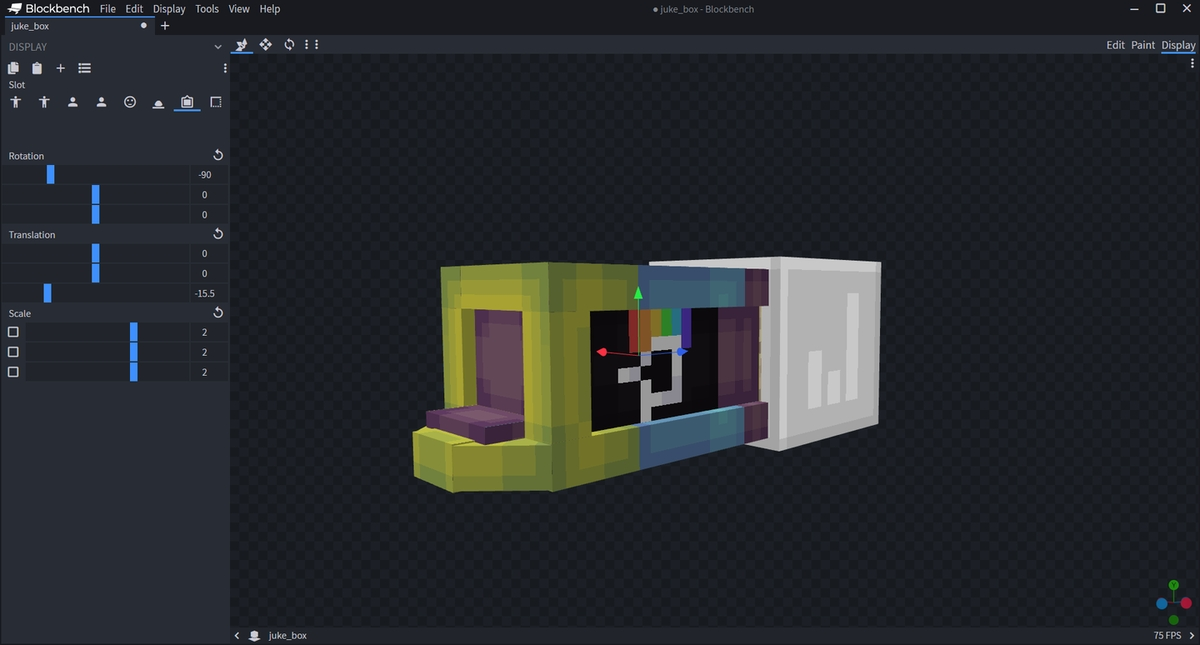Click the copy display settings icon

click(x=13, y=68)
